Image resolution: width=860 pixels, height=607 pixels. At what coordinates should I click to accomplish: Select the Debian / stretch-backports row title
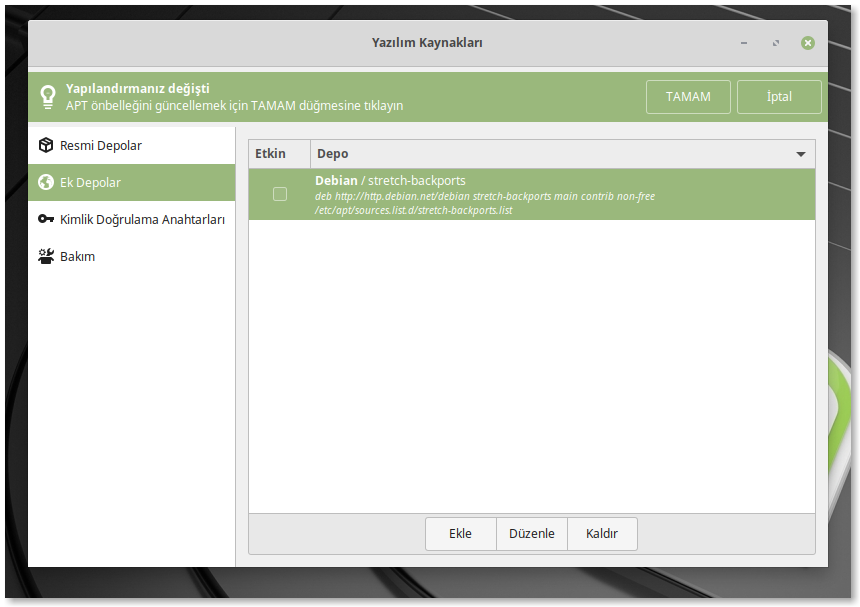point(390,180)
